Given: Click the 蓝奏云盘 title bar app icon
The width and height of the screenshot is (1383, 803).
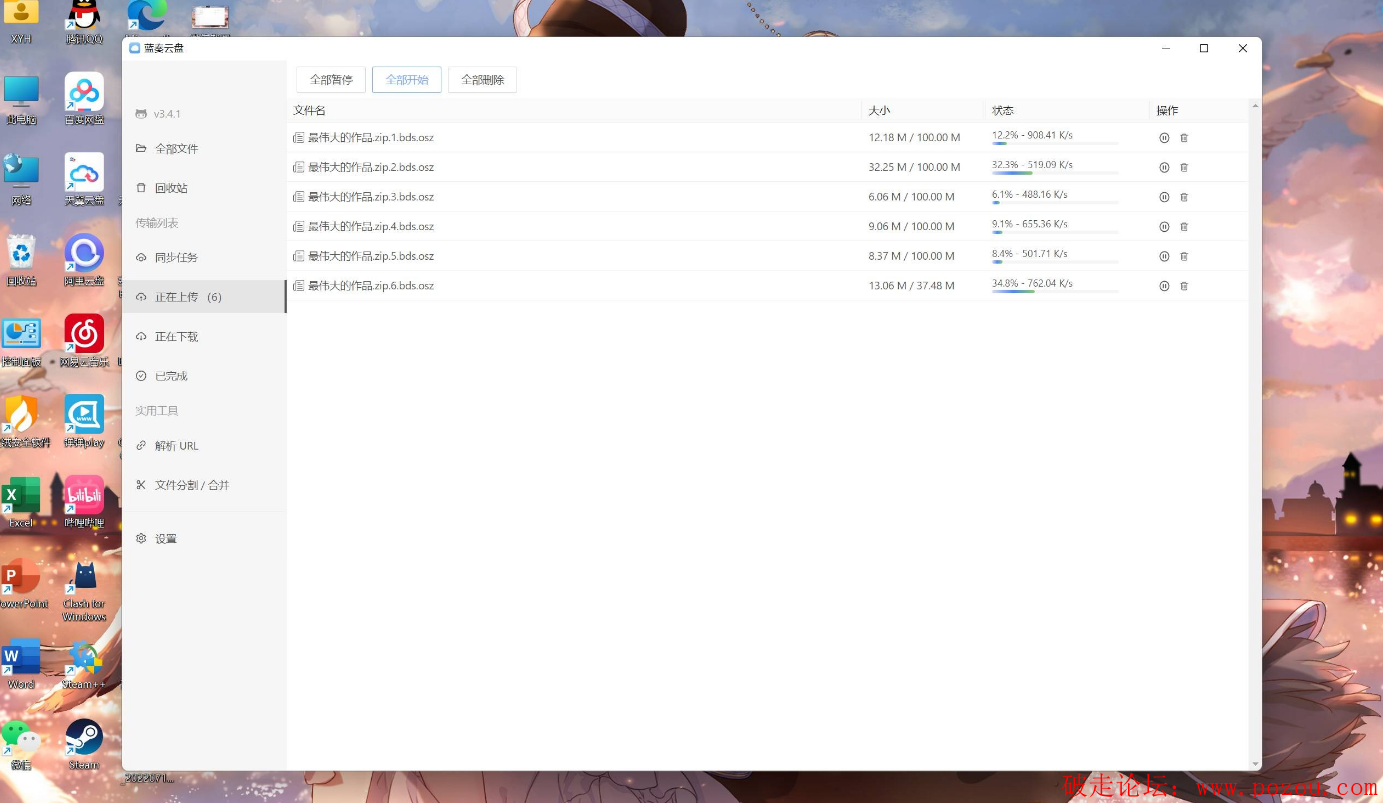Looking at the screenshot, I should tap(135, 48).
